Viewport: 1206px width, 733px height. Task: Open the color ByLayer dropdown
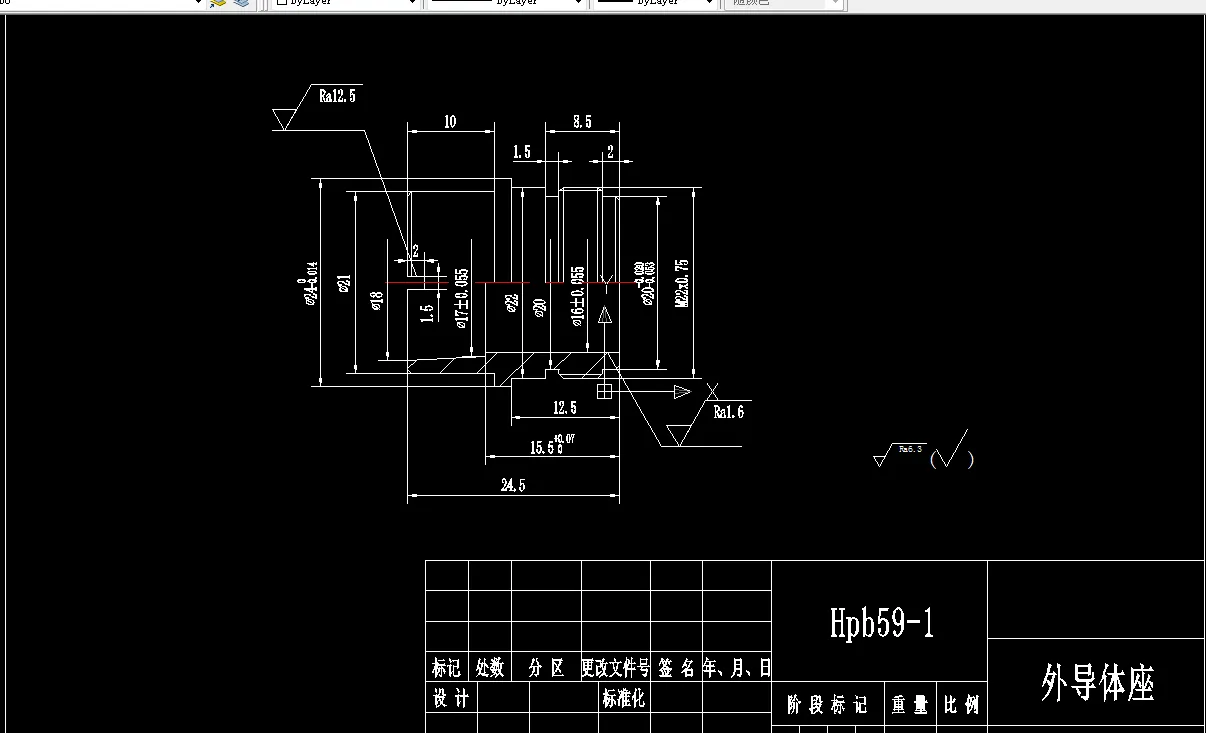pyautogui.click(x=340, y=4)
